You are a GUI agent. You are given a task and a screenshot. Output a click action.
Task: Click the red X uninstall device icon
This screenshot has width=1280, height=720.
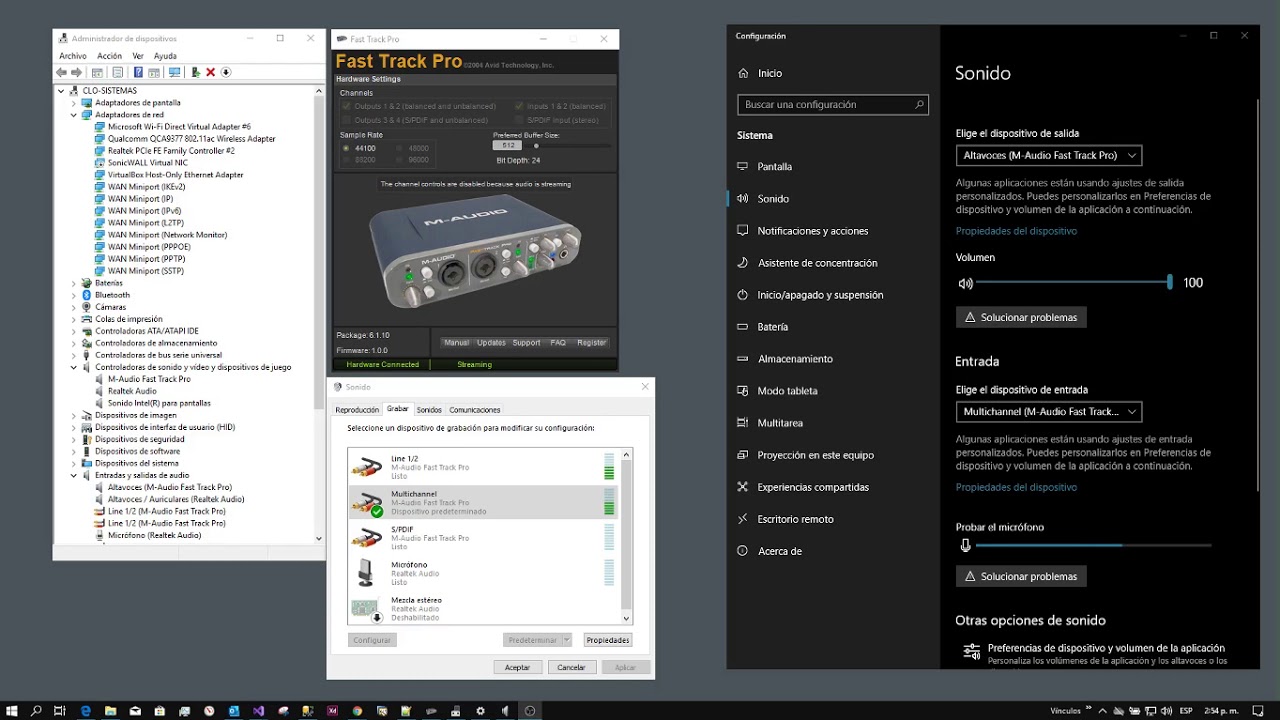point(211,72)
